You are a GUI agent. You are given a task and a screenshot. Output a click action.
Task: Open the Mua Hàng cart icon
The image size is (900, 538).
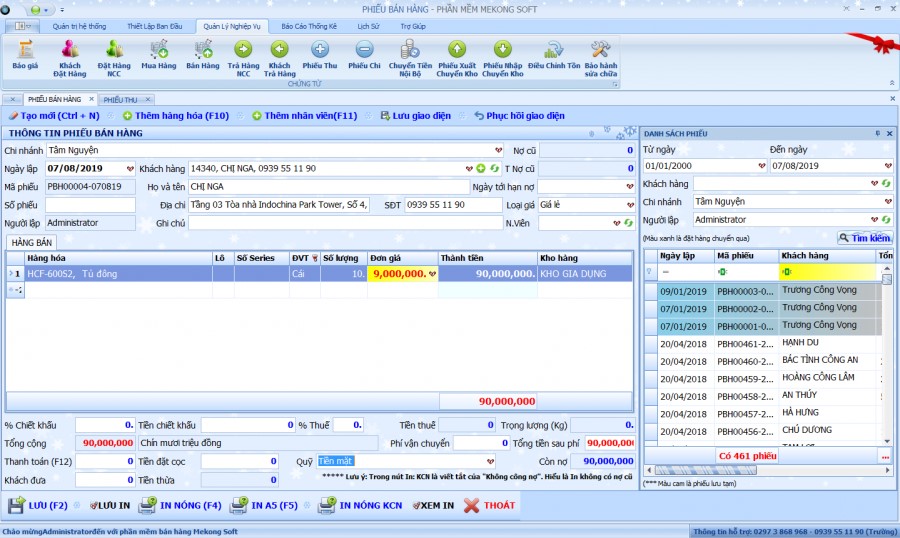158,56
